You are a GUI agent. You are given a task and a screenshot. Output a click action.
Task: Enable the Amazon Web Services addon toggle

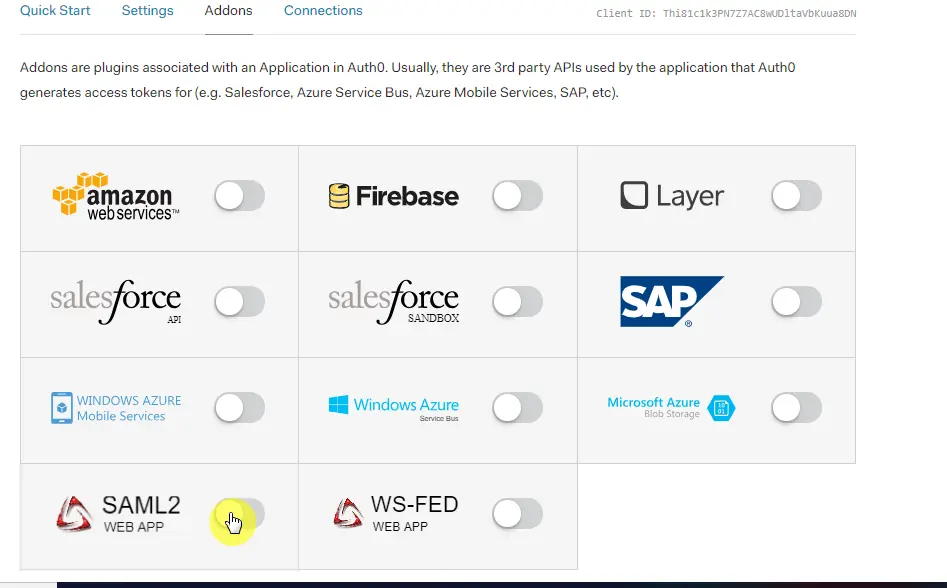pos(240,196)
